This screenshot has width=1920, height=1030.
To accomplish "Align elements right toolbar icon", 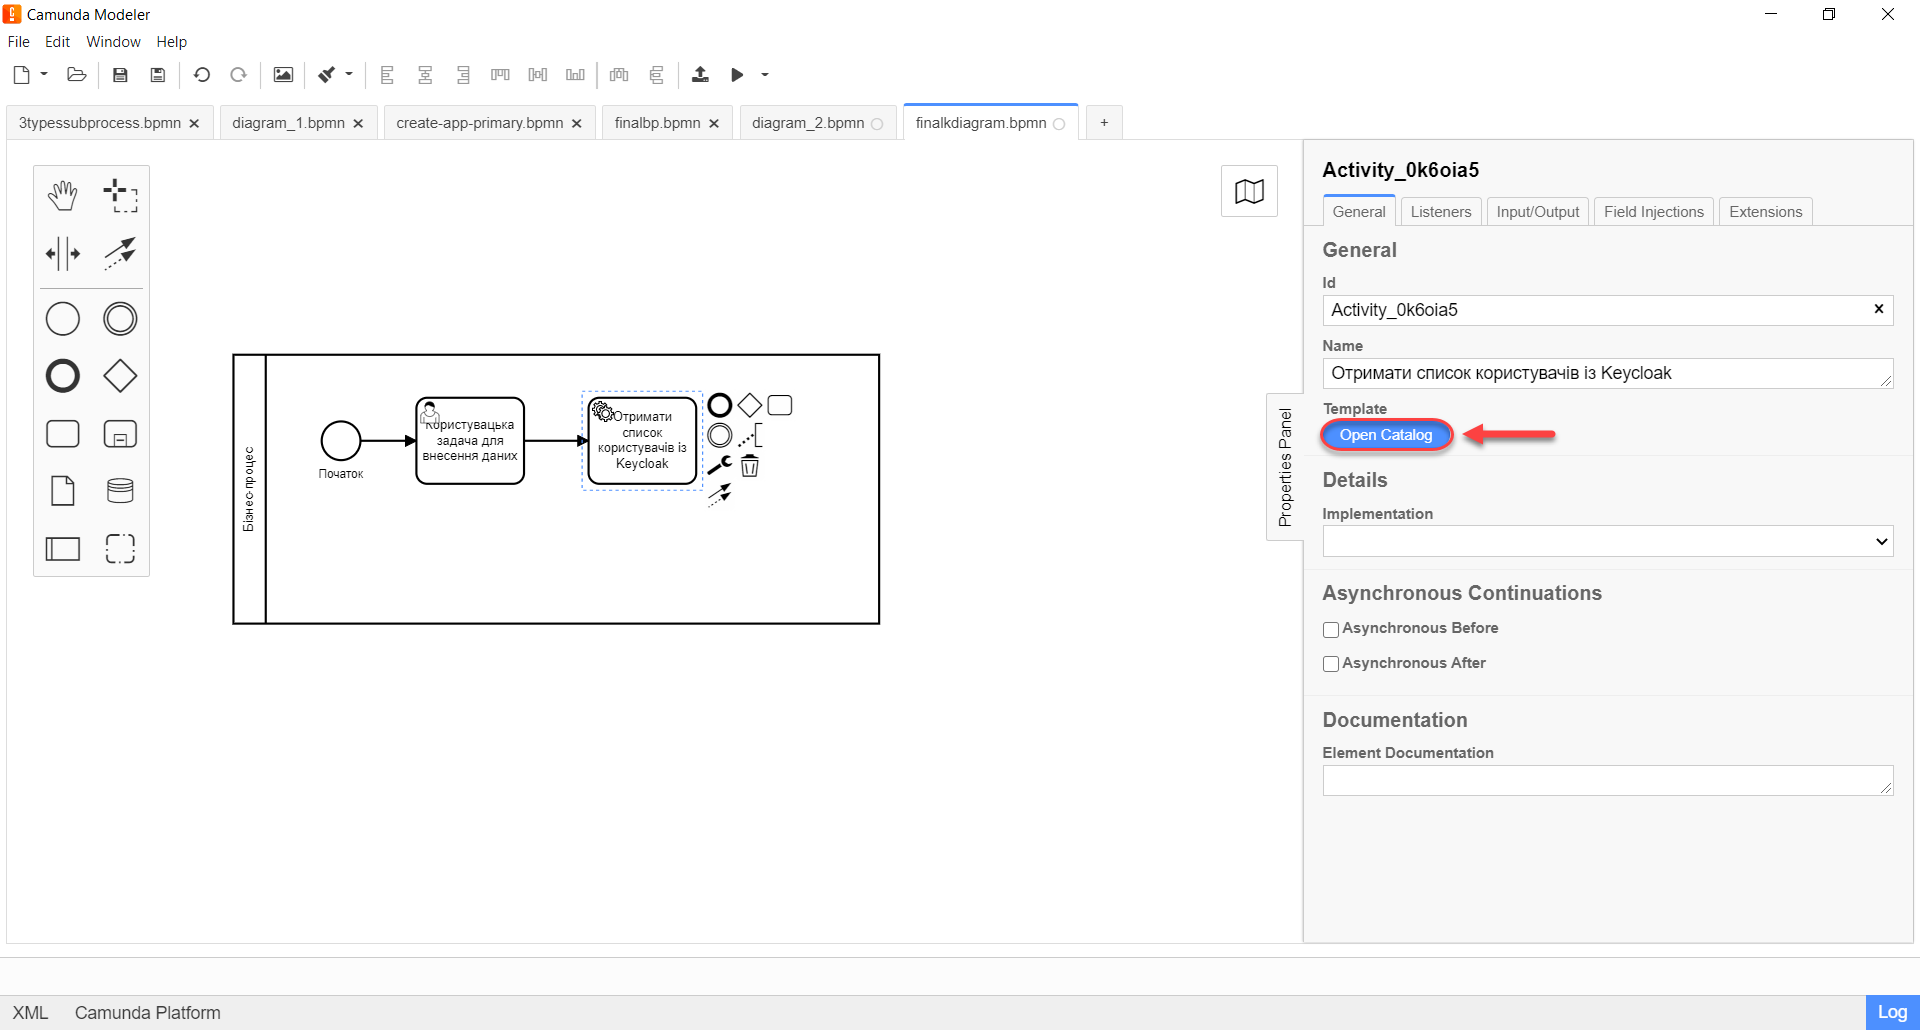I will click(x=463, y=75).
